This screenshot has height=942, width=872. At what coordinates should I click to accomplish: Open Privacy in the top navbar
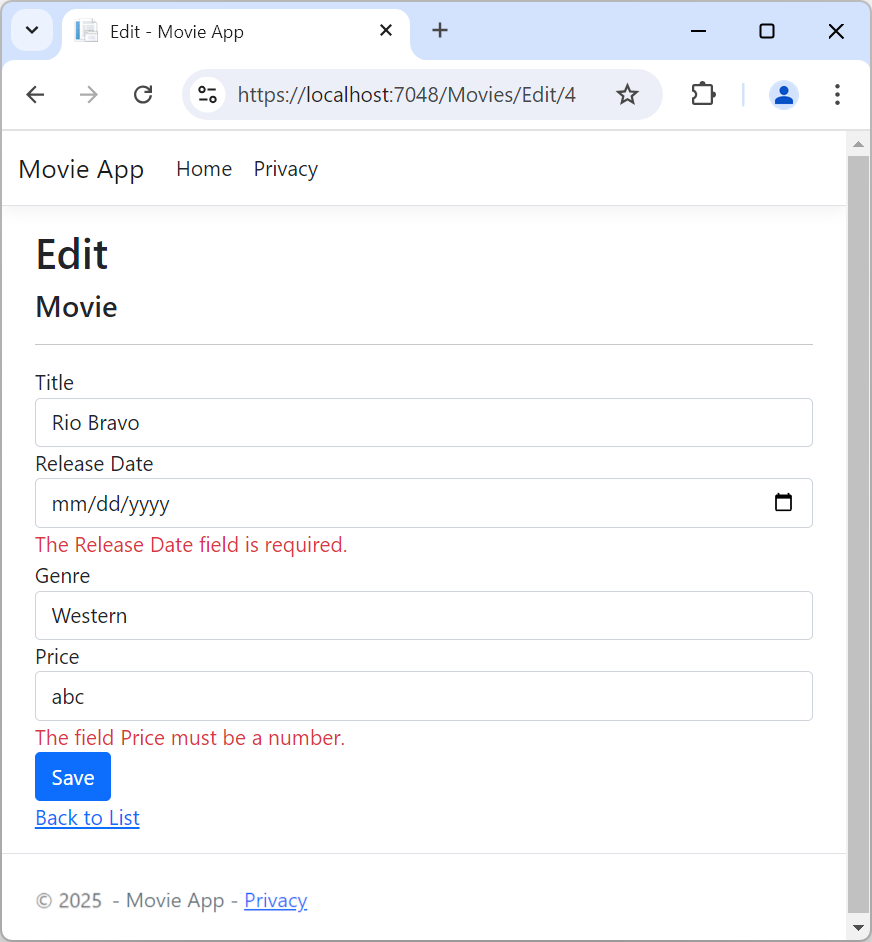pos(285,169)
